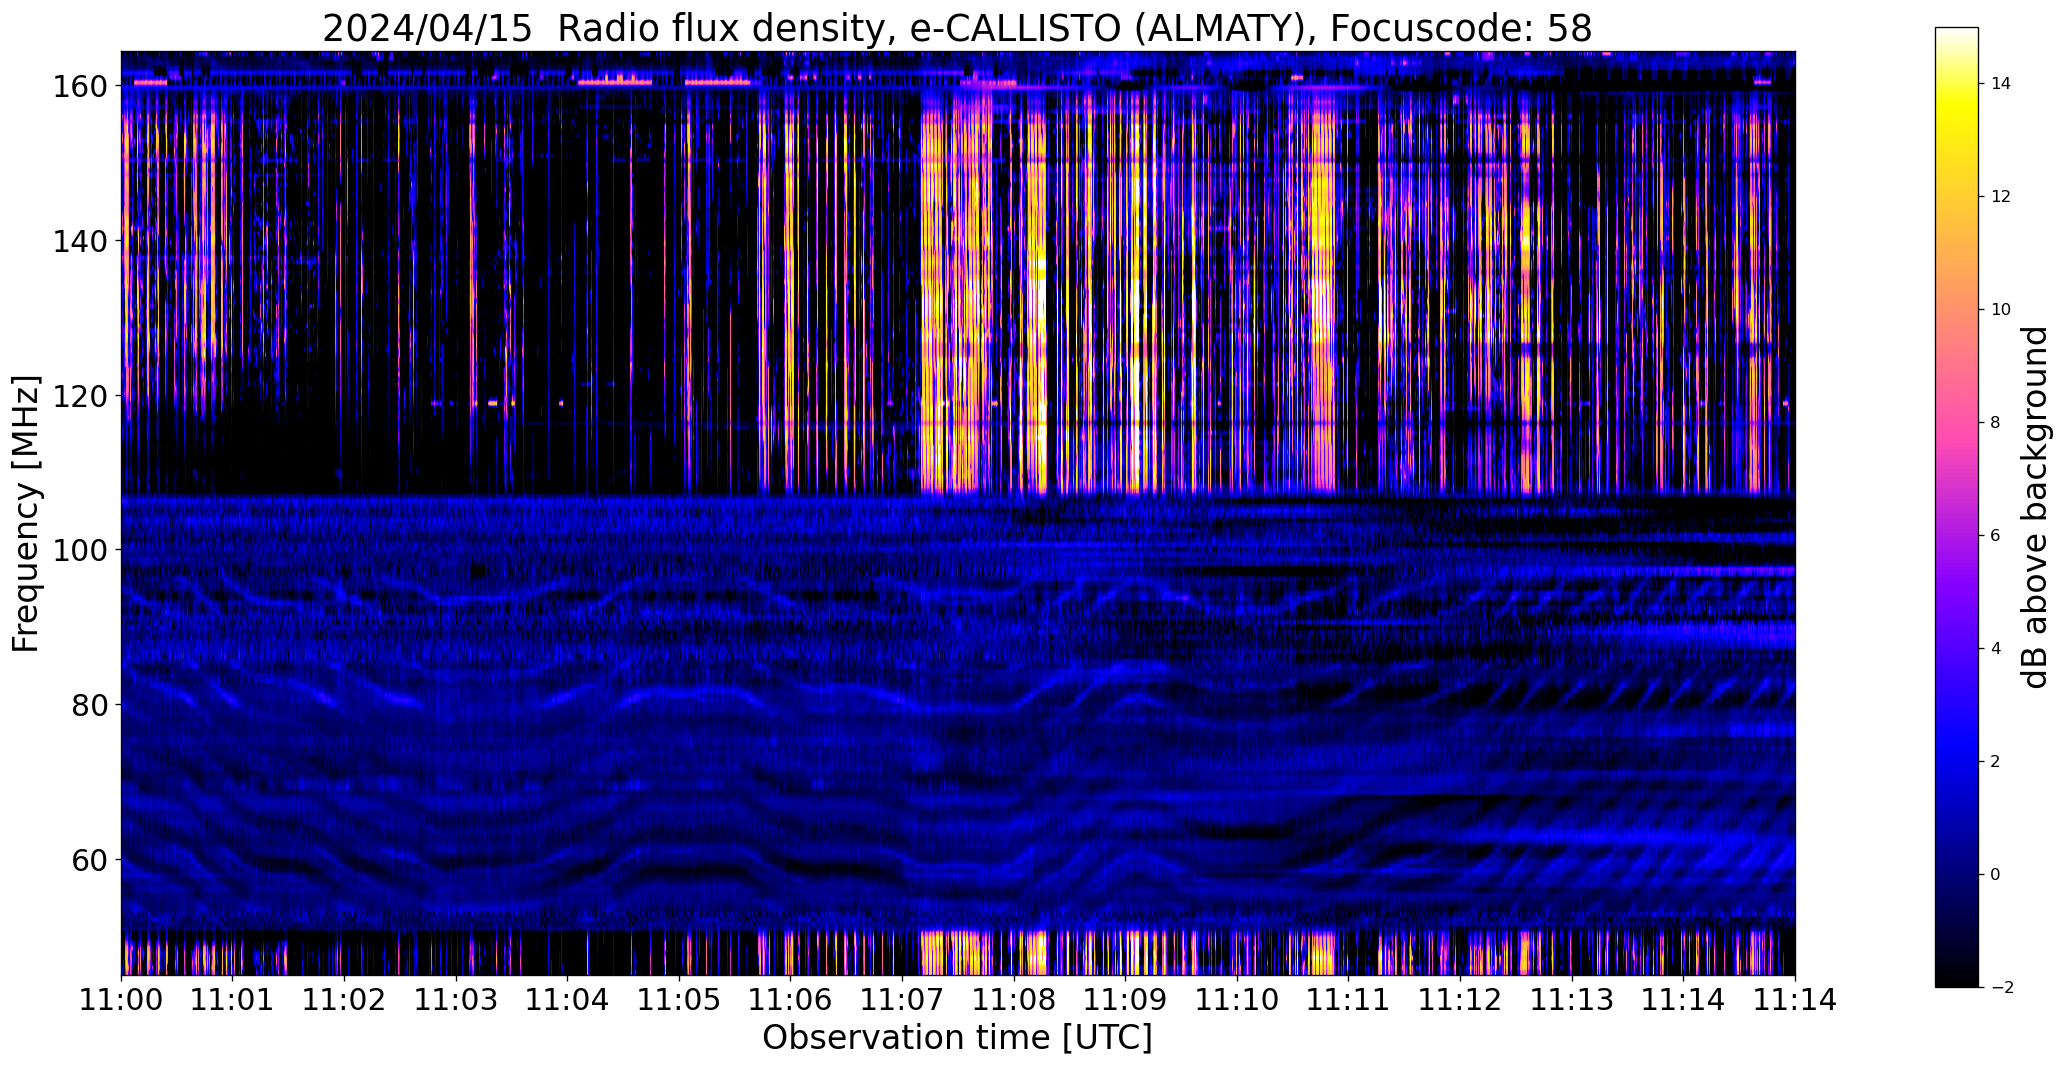Click the colorbar tick value 2

[x=1996, y=762]
